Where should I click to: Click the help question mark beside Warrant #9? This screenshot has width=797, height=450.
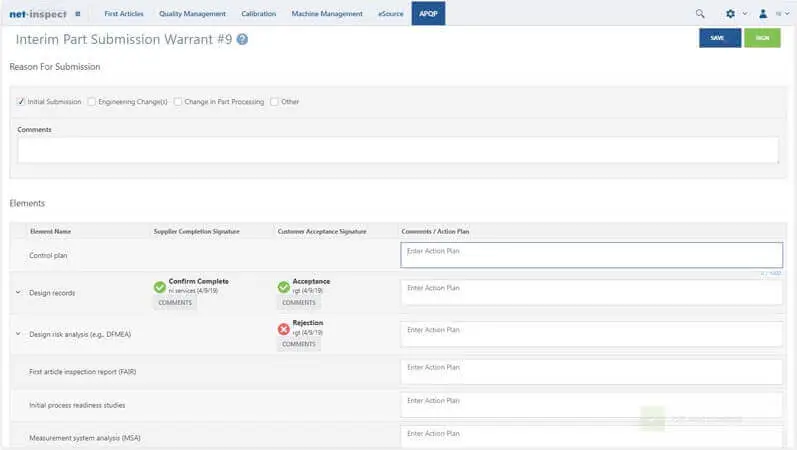tap(242, 39)
